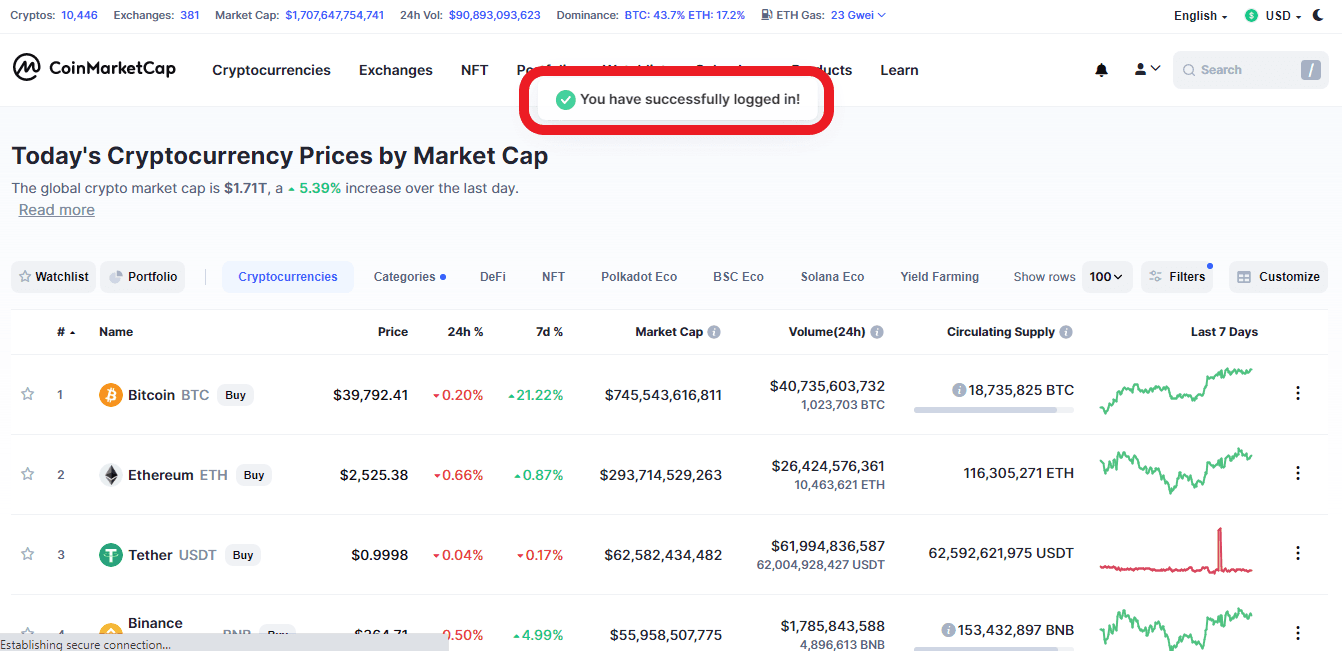
Task: Select the Solana Eco tab
Action: click(x=832, y=277)
